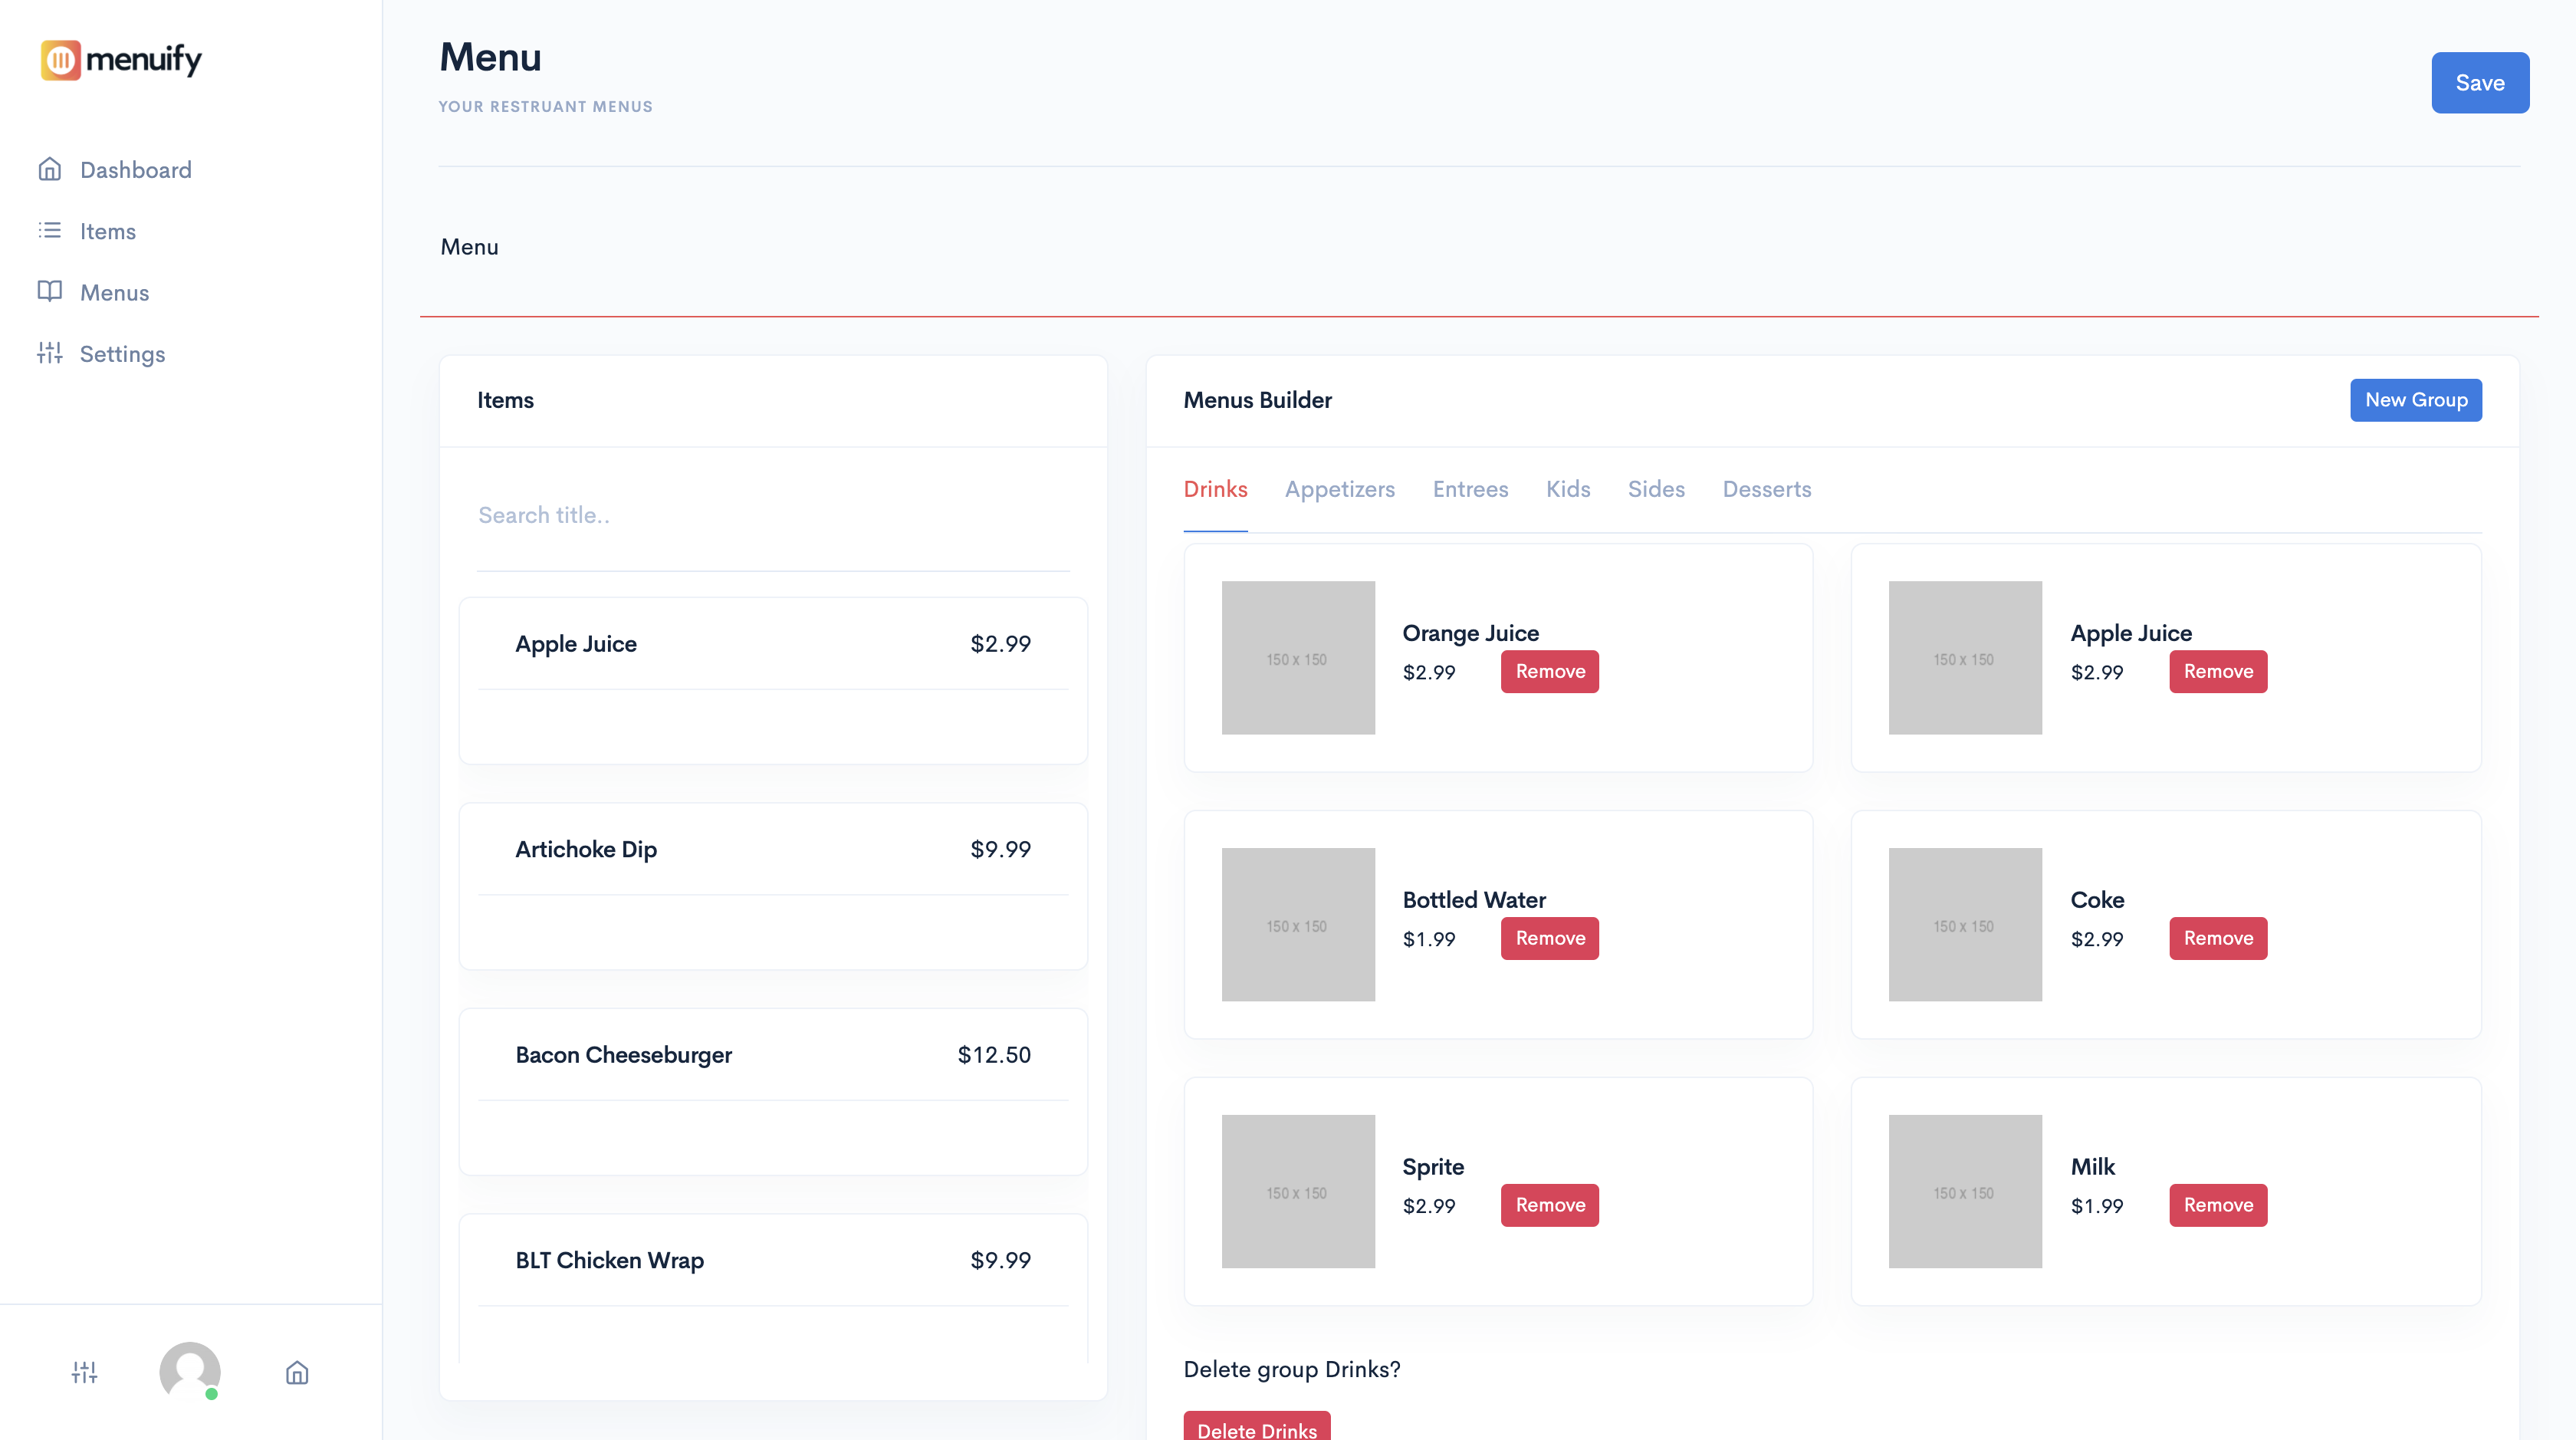View the Kids menu group
2576x1440 pixels.
(x=1567, y=489)
